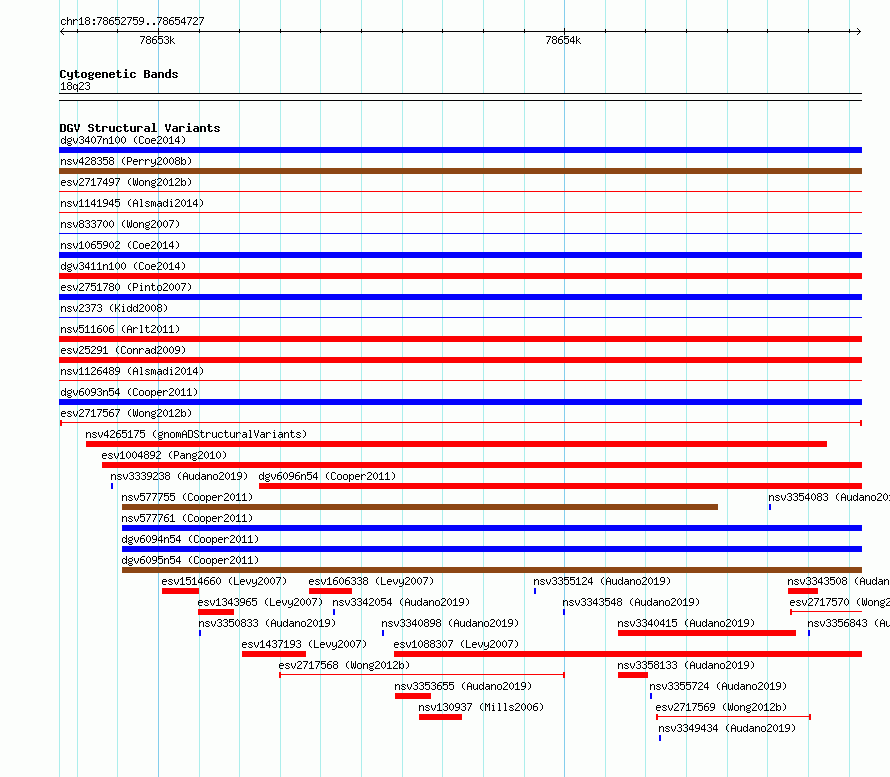Click the esv1514660 (Levy2007) label
The image size is (890, 777).
[x=224, y=581]
